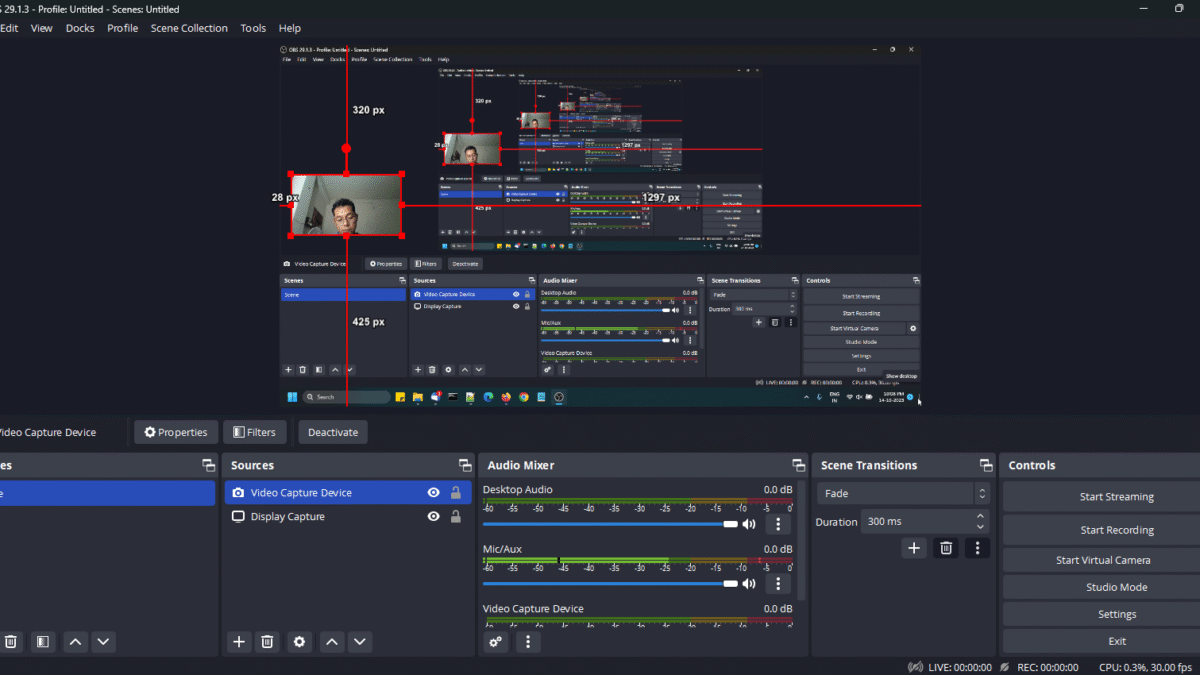Undock the Sources panel
This screenshot has width=1200, height=675.
point(464,465)
